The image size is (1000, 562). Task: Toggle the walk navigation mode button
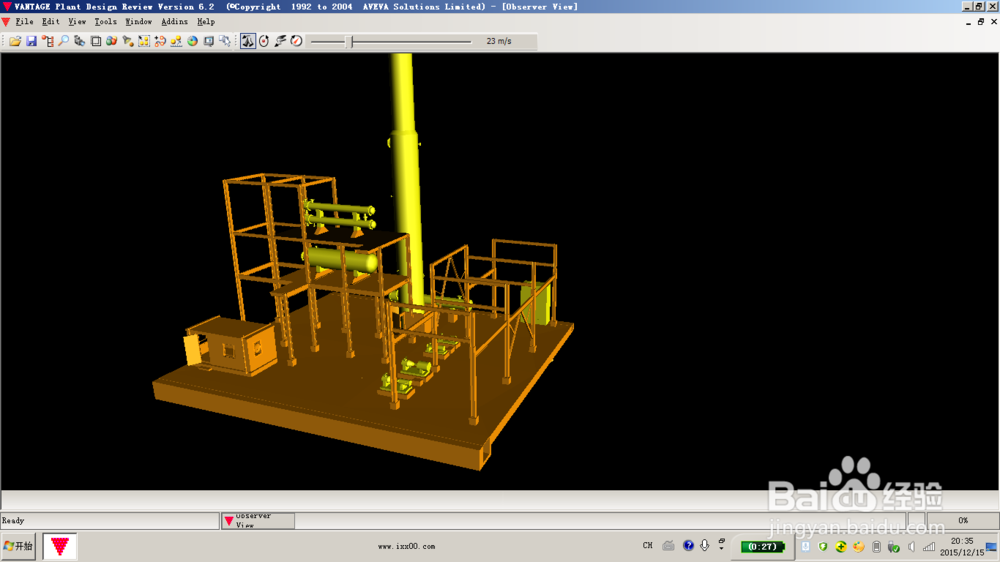click(x=247, y=41)
